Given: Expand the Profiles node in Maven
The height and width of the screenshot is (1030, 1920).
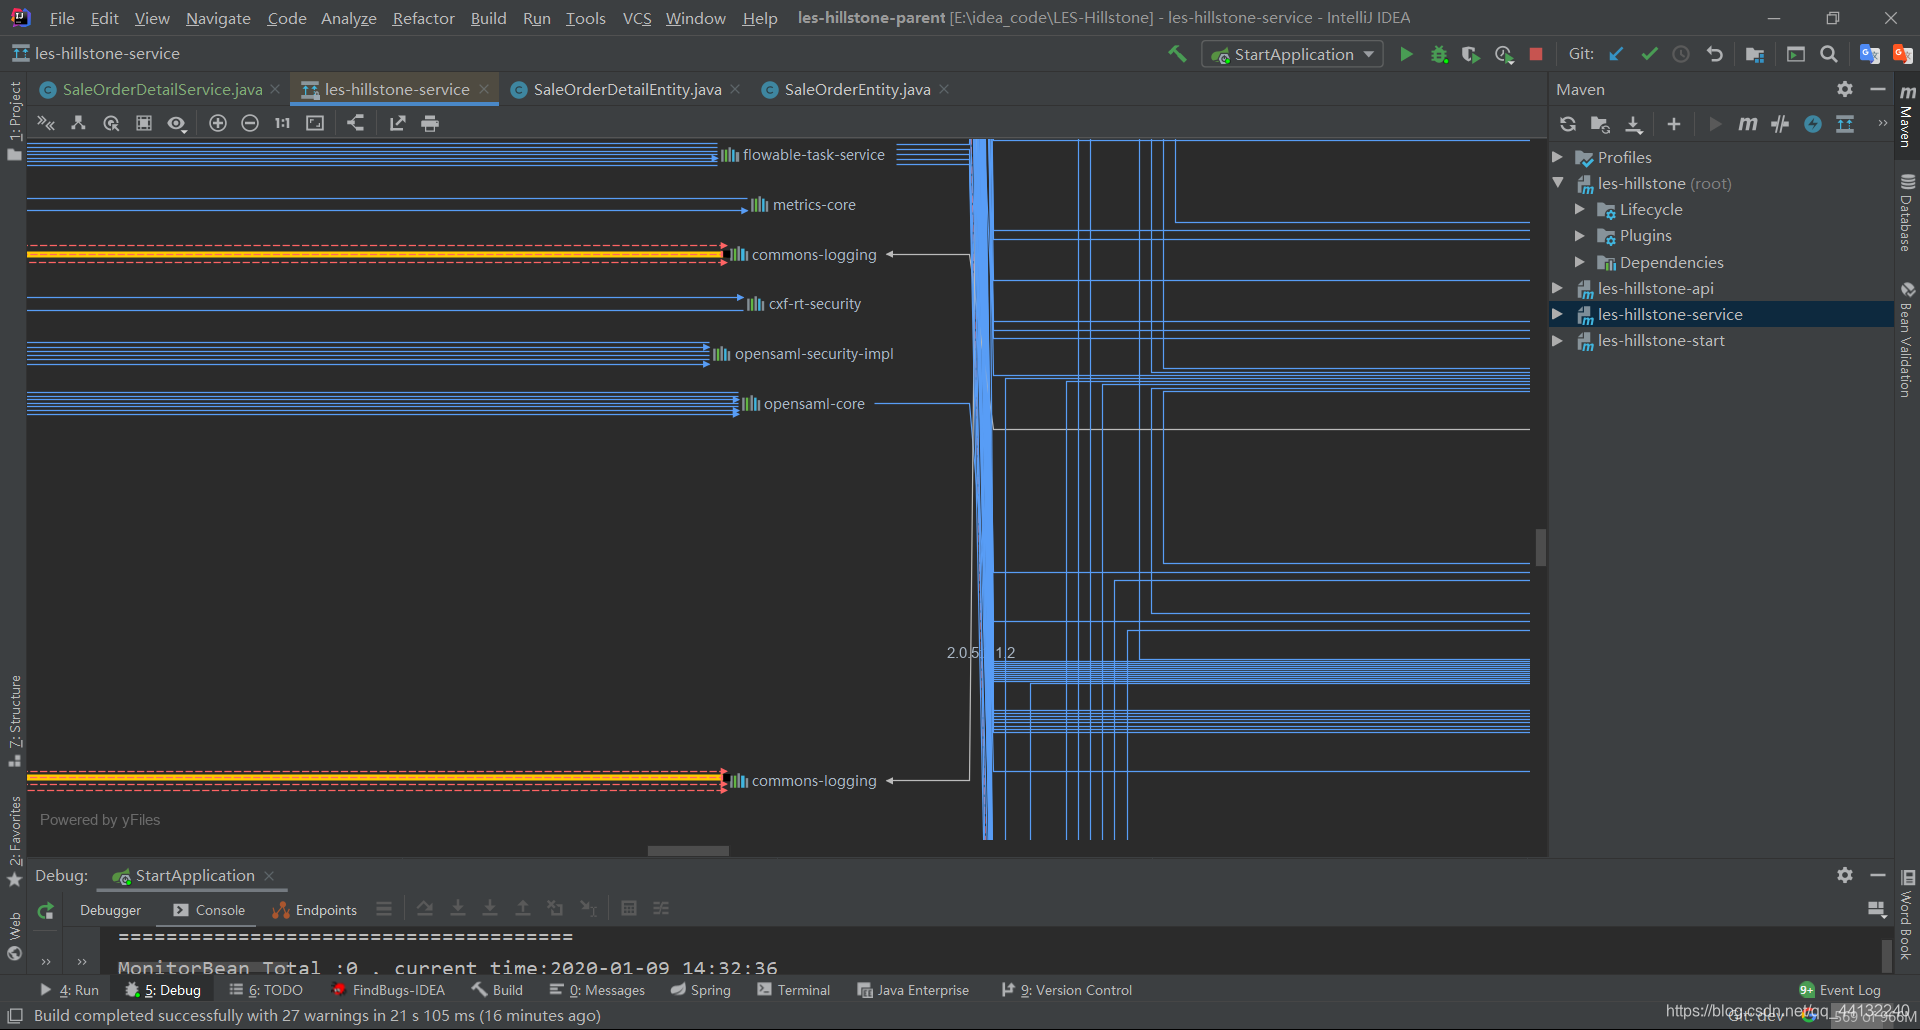Looking at the screenshot, I should (x=1557, y=157).
